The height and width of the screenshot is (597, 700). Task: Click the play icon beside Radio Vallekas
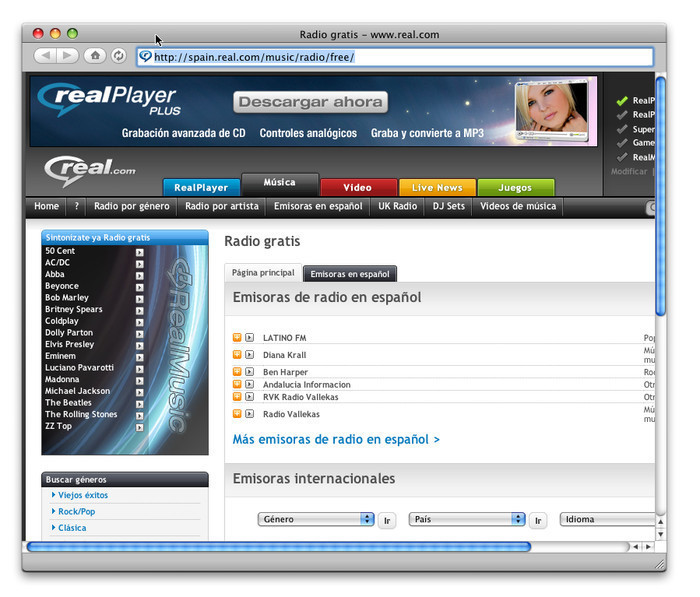pos(250,413)
